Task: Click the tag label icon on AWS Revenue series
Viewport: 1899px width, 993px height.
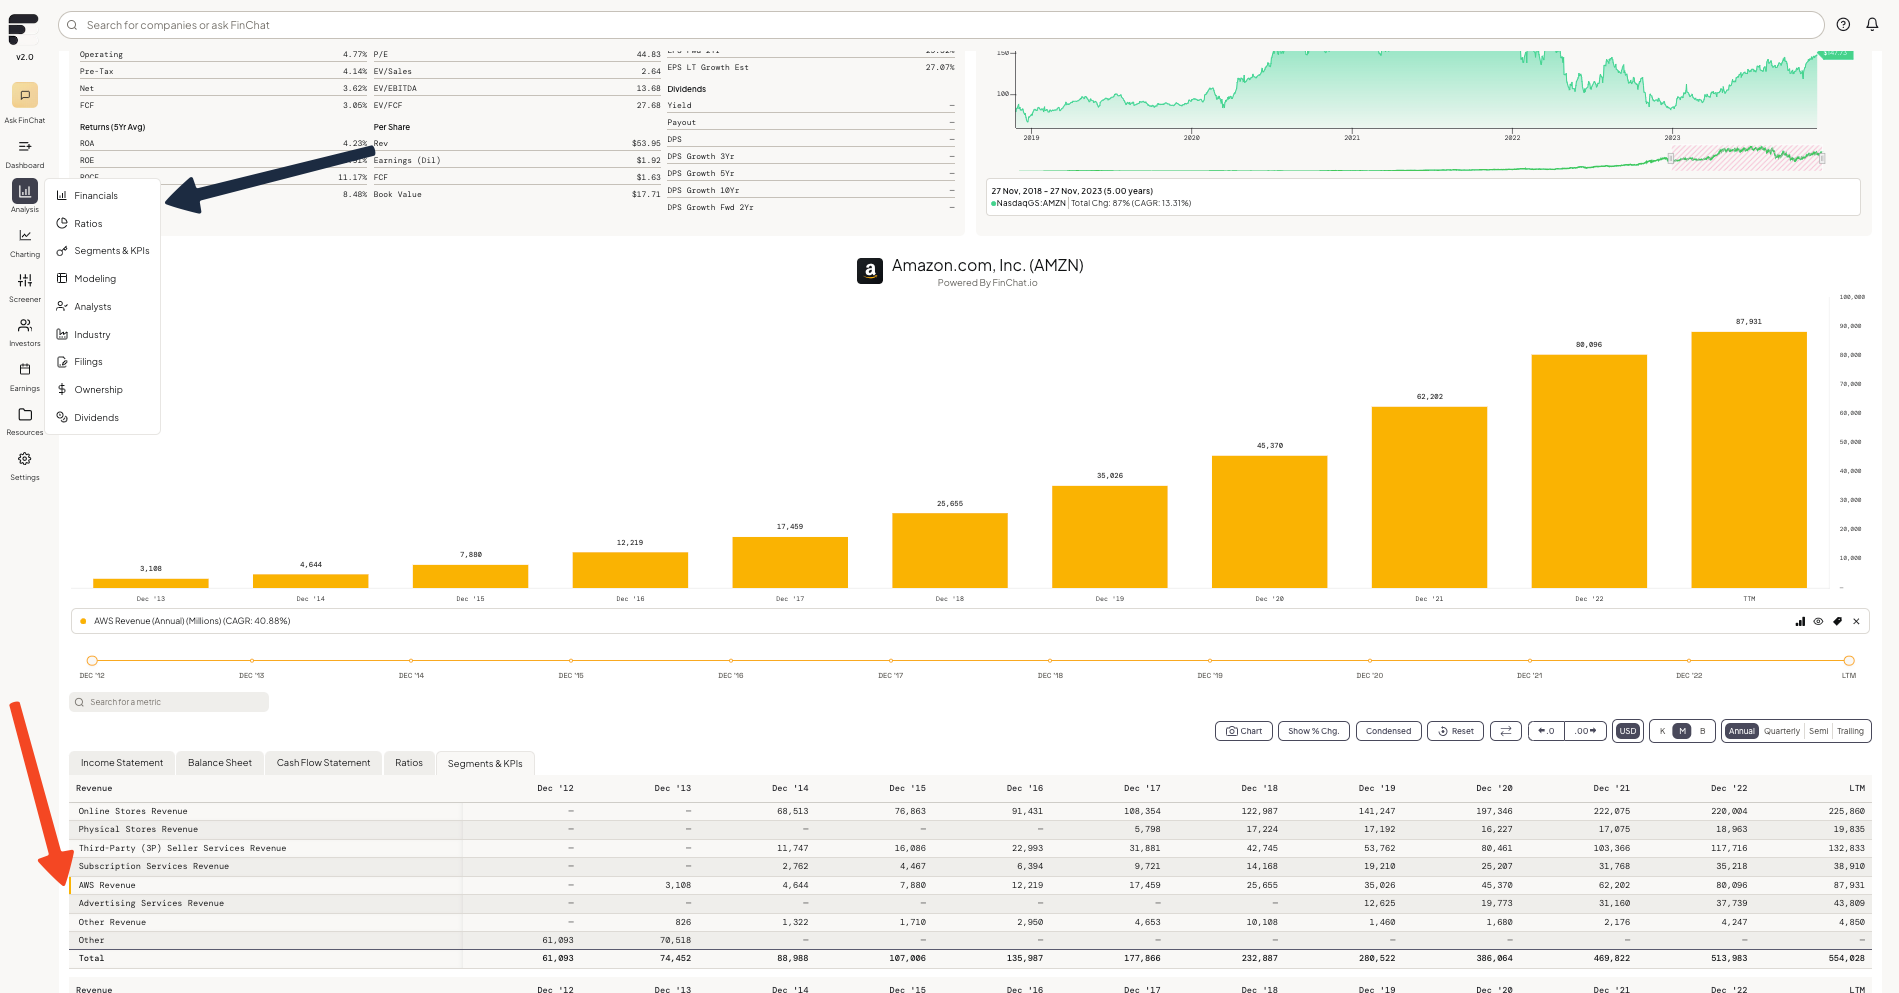Action: pyautogui.click(x=1837, y=621)
